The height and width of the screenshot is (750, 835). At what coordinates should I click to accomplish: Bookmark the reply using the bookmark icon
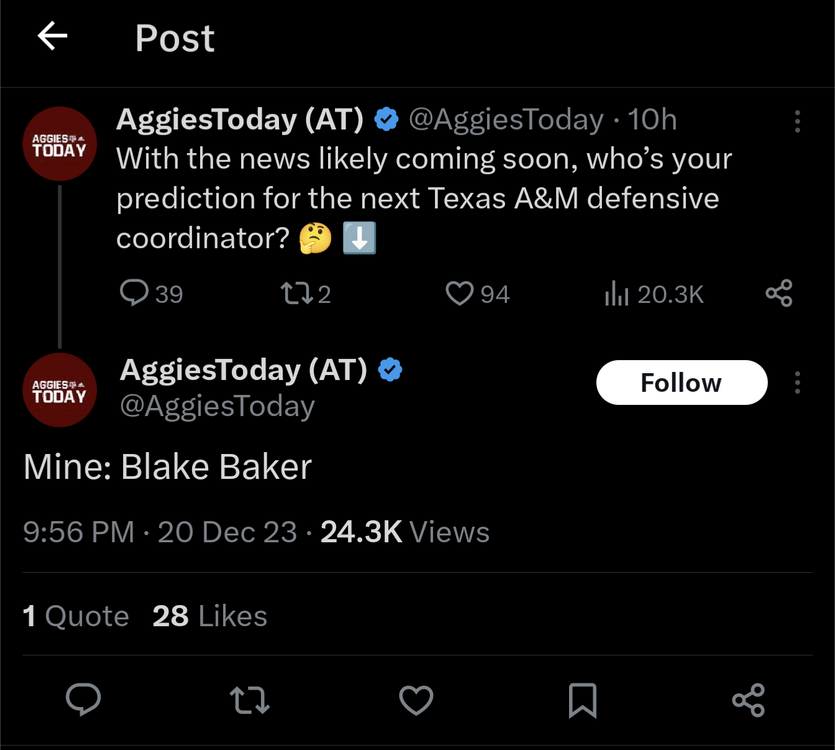583,700
